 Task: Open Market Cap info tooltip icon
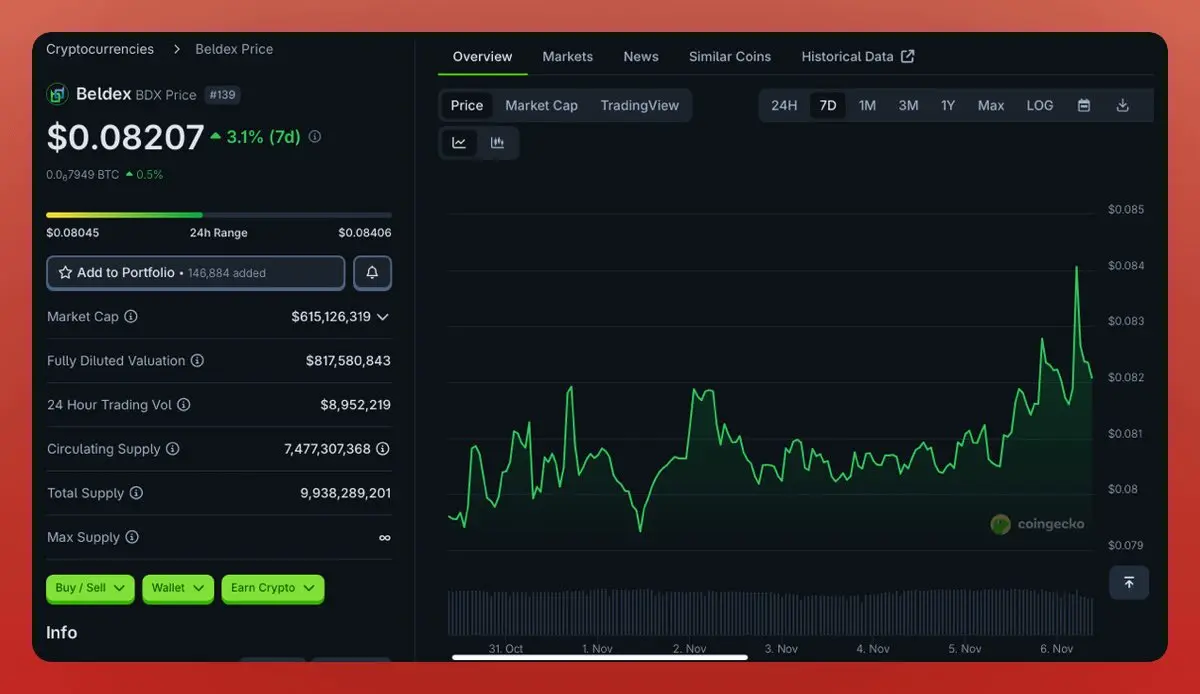point(131,316)
